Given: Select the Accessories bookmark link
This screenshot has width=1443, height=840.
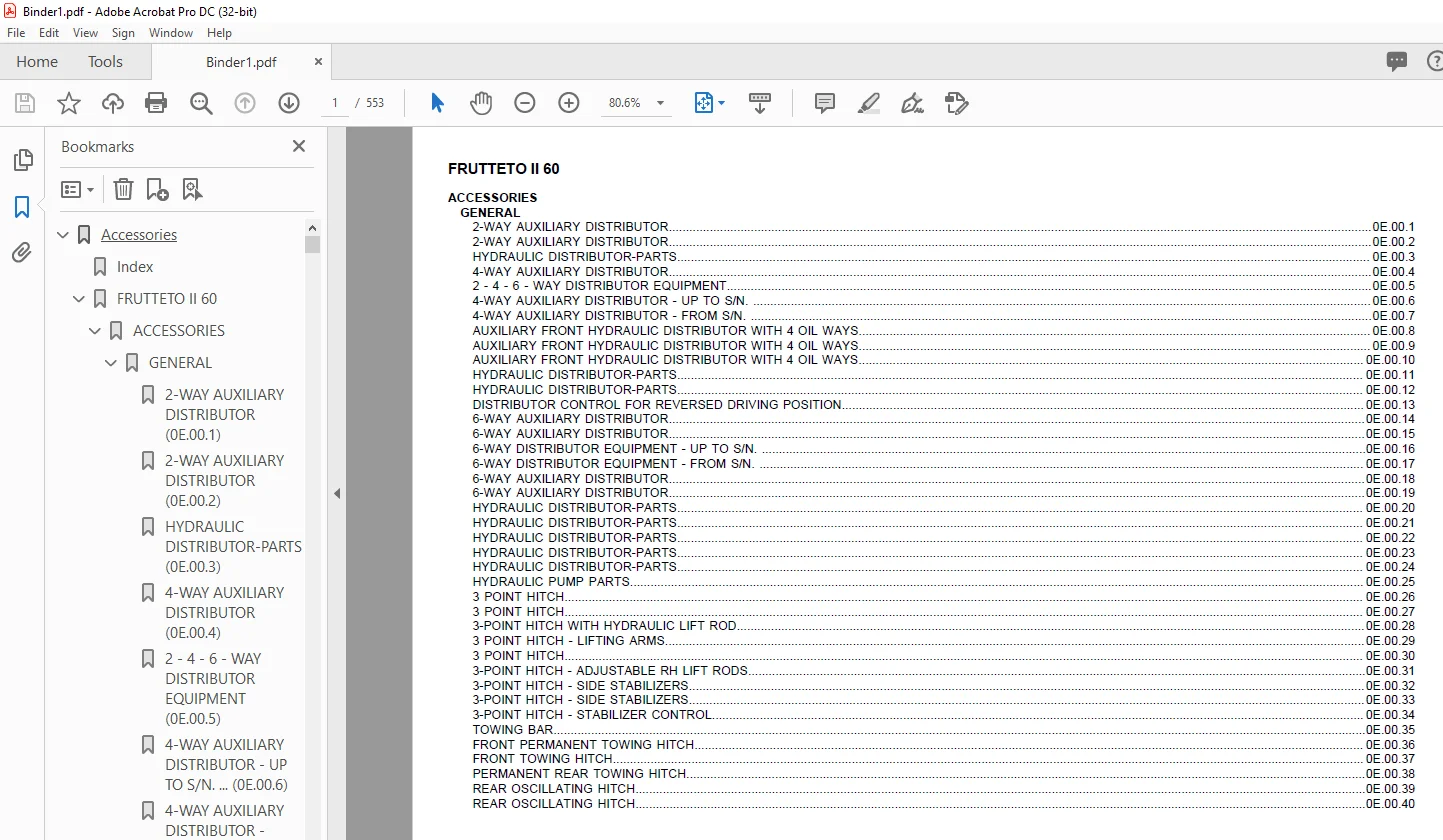Looking at the screenshot, I should pos(139,235).
